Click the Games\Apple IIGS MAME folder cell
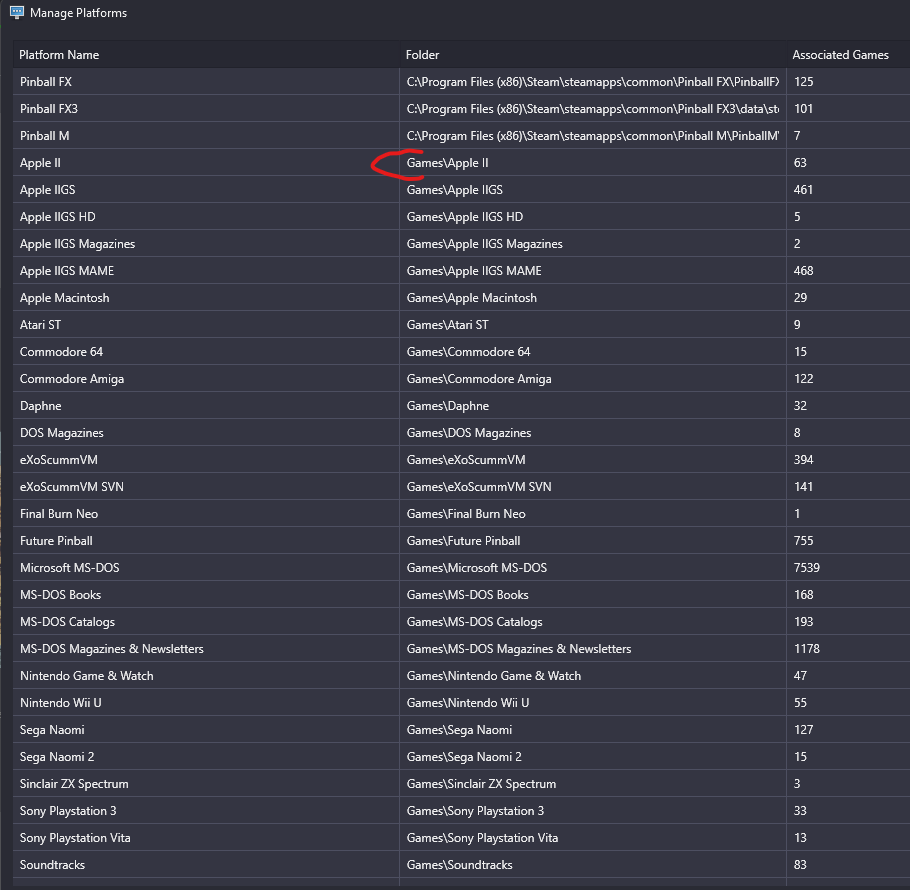This screenshot has width=910, height=890. pyautogui.click(x=593, y=270)
